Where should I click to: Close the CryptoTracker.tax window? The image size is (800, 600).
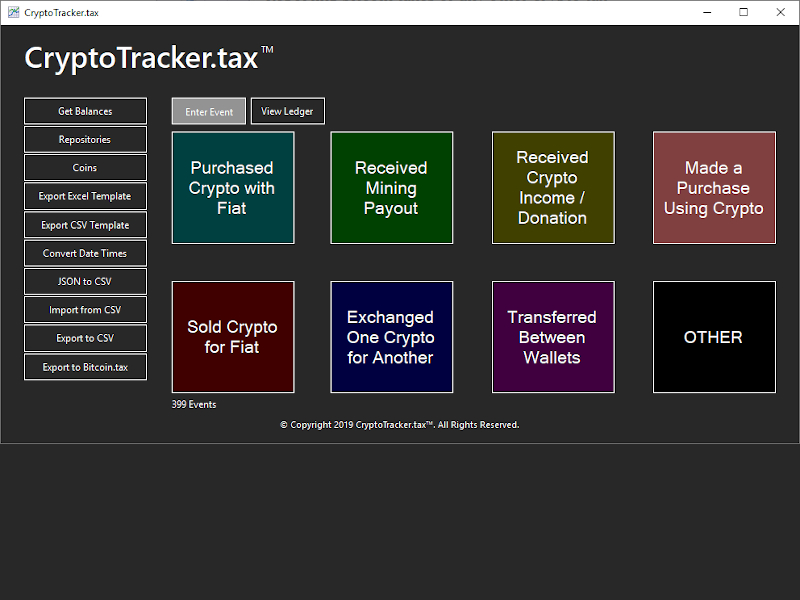click(781, 12)
